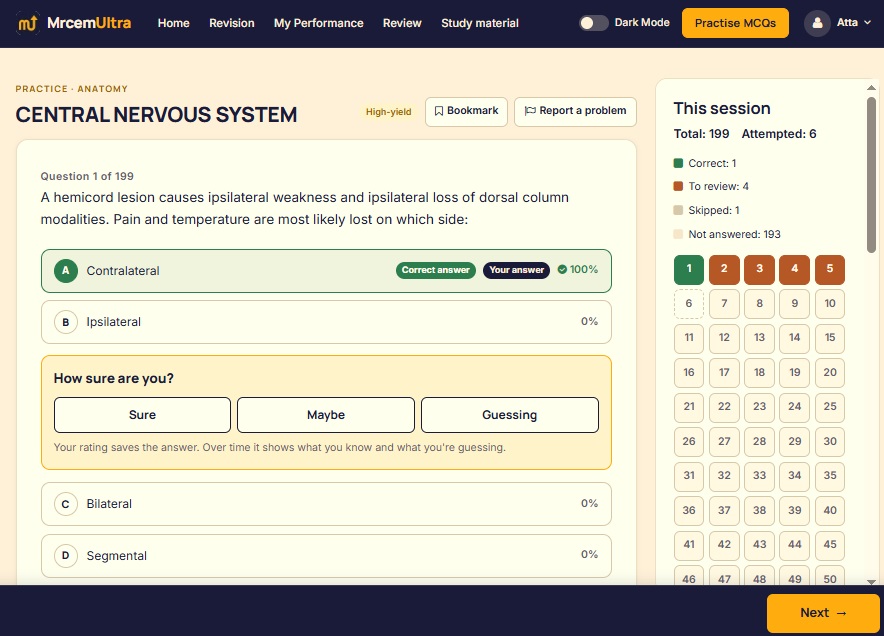Rate confidence as Maybe
Image resolution: width=884 pixels, height=636 pixels.
point(326,415)
